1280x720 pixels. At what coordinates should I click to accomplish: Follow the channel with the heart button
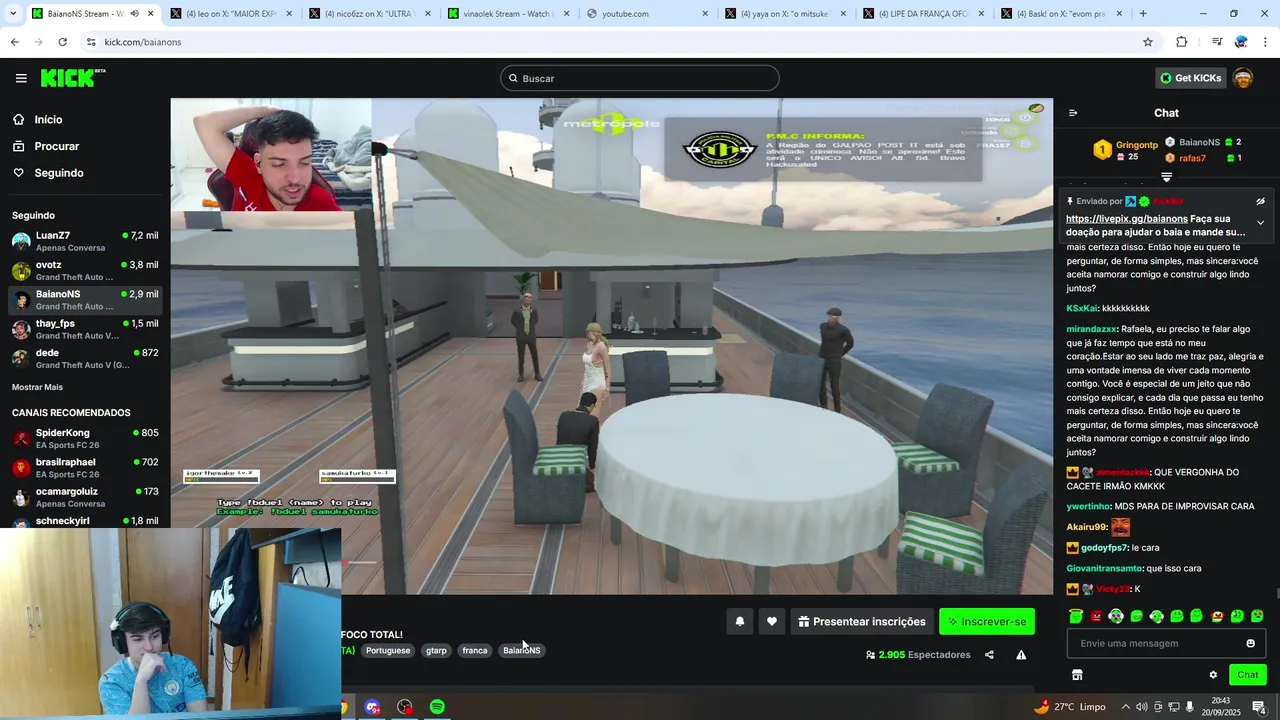tap(771, 621)
